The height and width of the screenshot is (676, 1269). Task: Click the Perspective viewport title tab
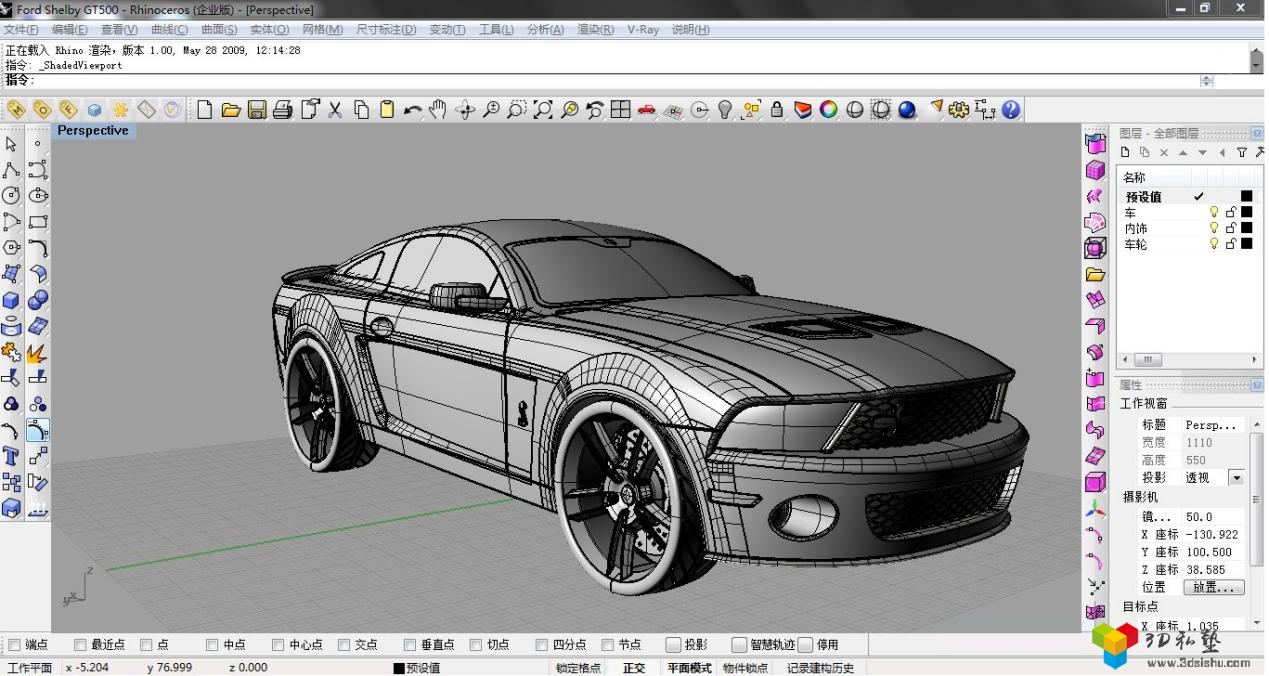(93, 131)
